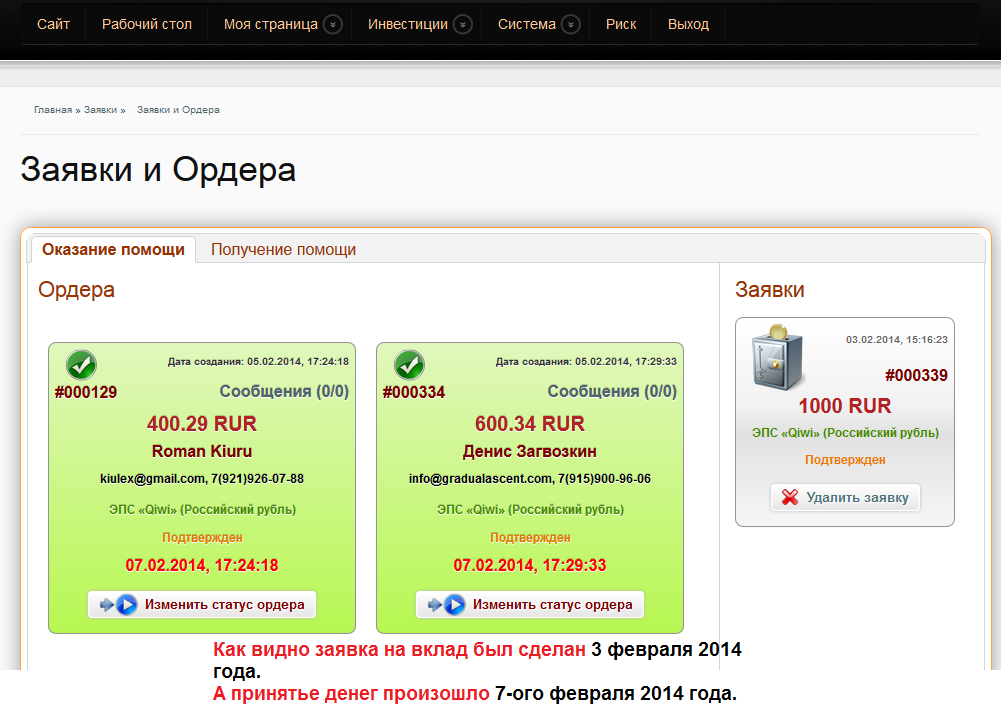
Task: Click the Заявки breadcrumb link
Action: click(x=100, y=110)
